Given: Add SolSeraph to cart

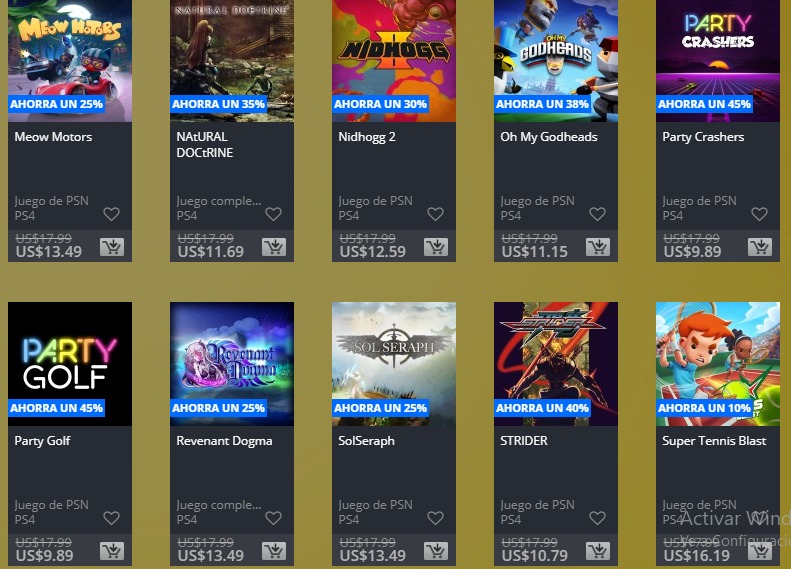Looking at the screenshot, I should 436,551.
